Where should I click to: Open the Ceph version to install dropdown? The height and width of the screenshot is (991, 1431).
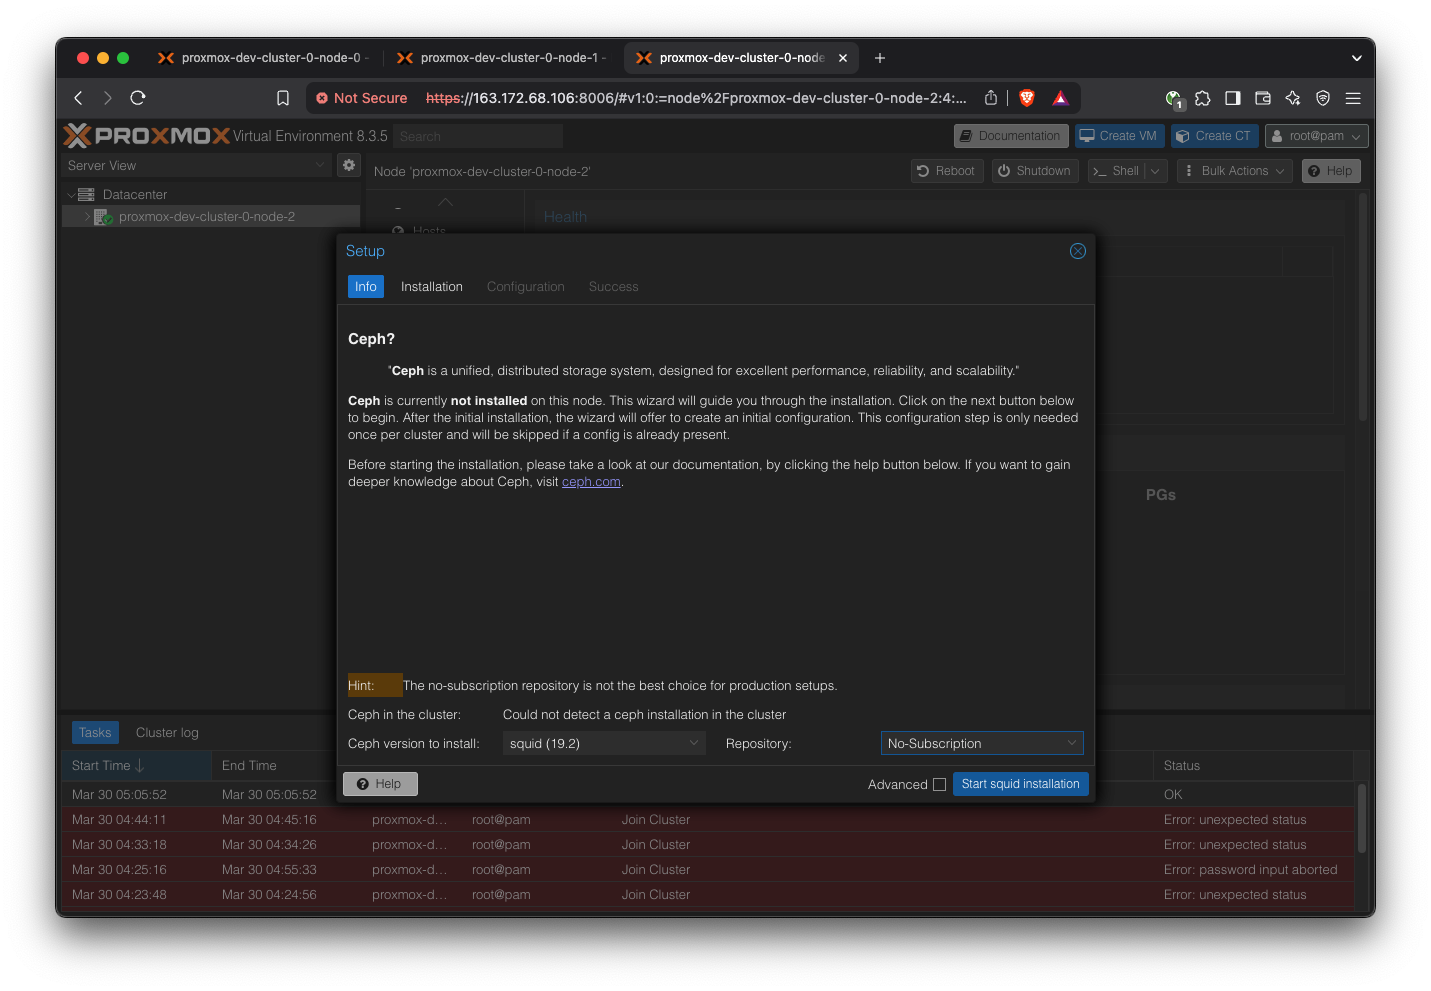[603, 743]
